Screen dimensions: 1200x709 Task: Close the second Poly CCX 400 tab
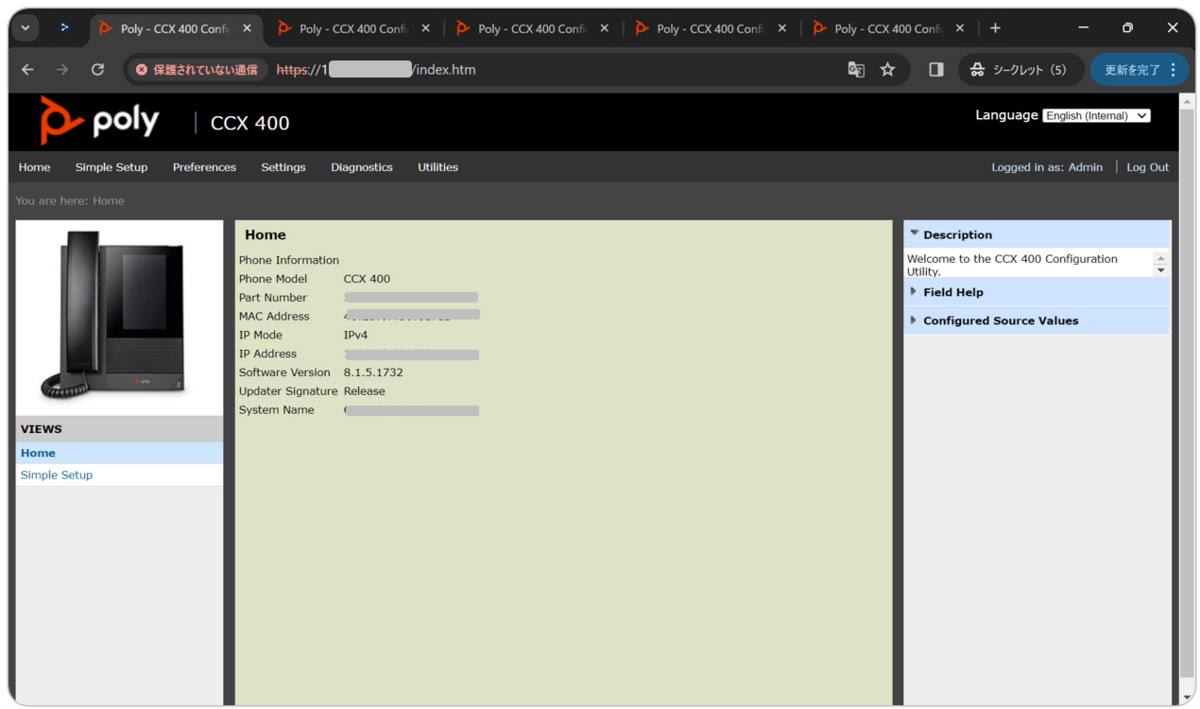(426, 29)
